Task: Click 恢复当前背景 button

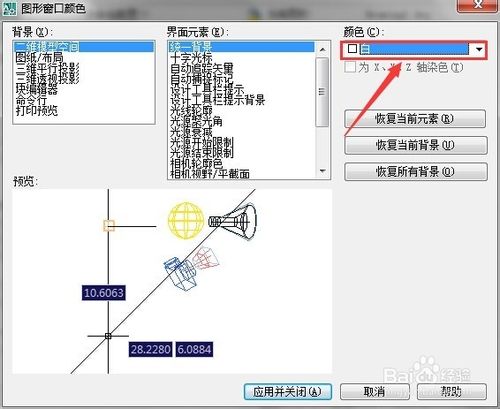Action: 416,145
